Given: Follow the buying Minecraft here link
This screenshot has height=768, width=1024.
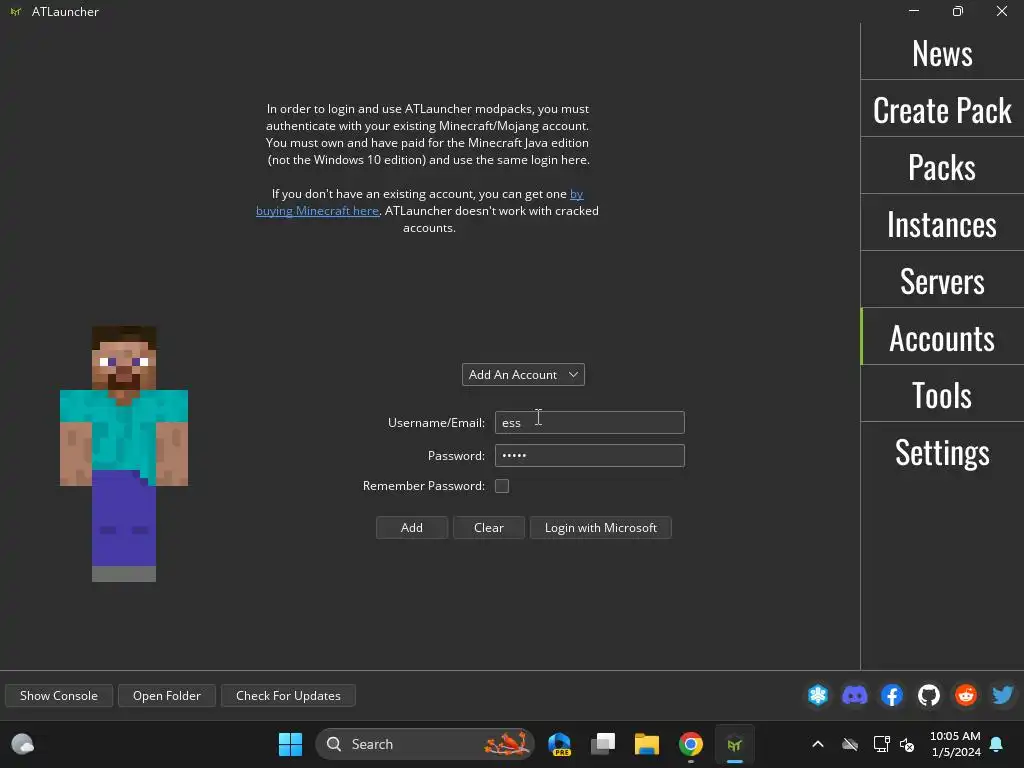Looking at the screenshot, I should pyautogui.click(x=317, y=211).
